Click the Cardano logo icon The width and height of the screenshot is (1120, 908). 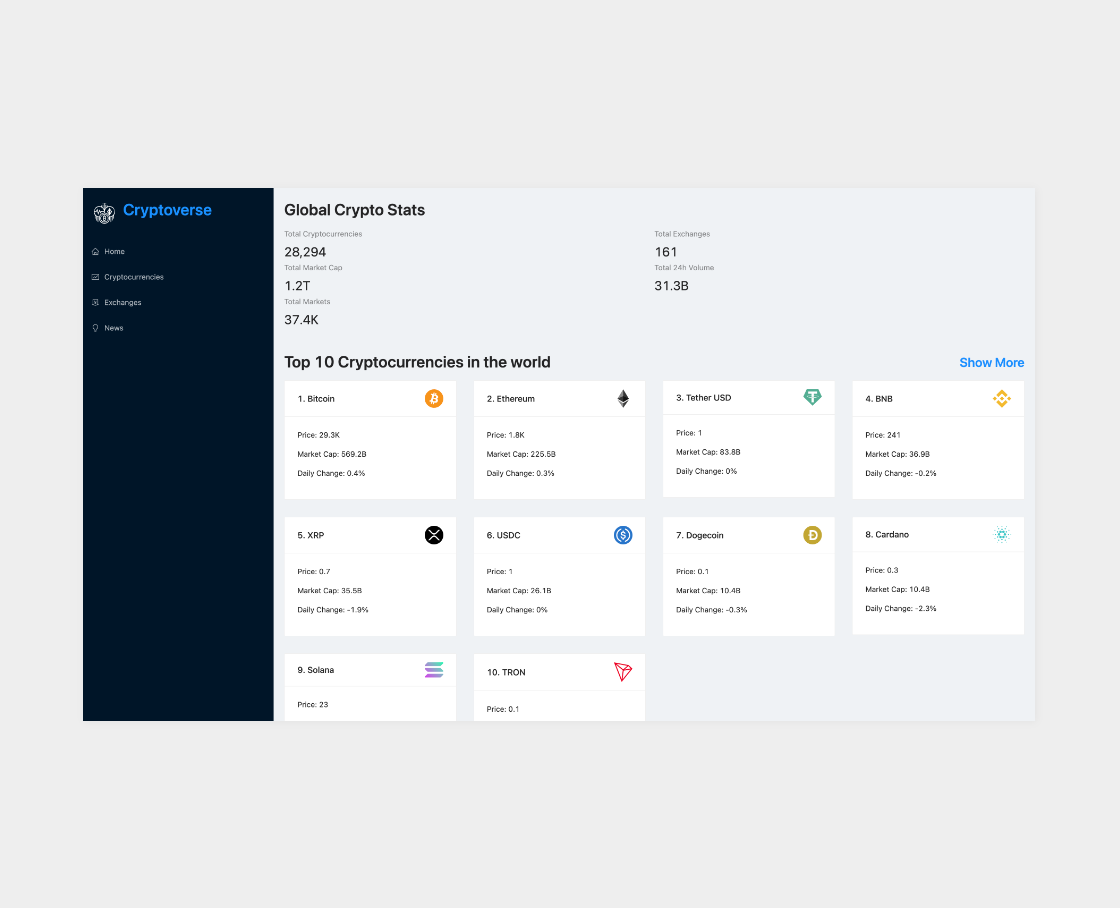click(1001, 534)
